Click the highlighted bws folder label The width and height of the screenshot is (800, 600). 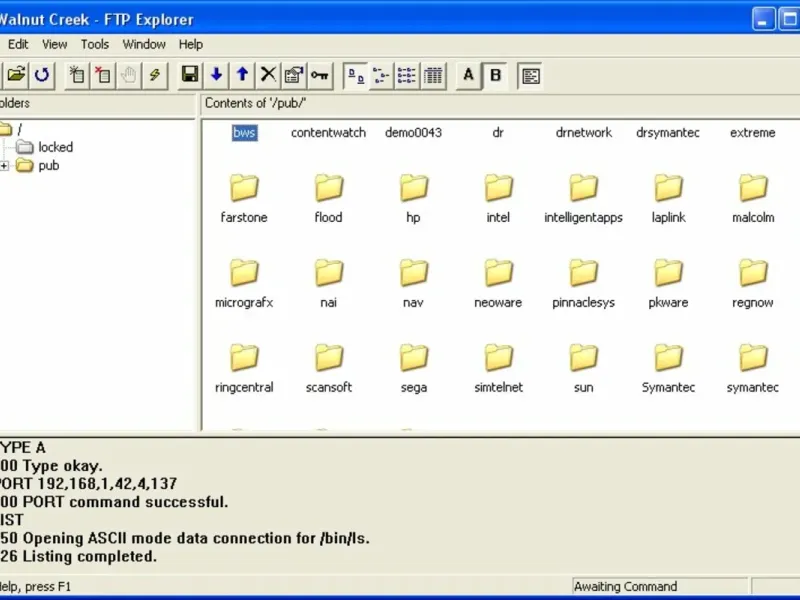coord(244,133)
